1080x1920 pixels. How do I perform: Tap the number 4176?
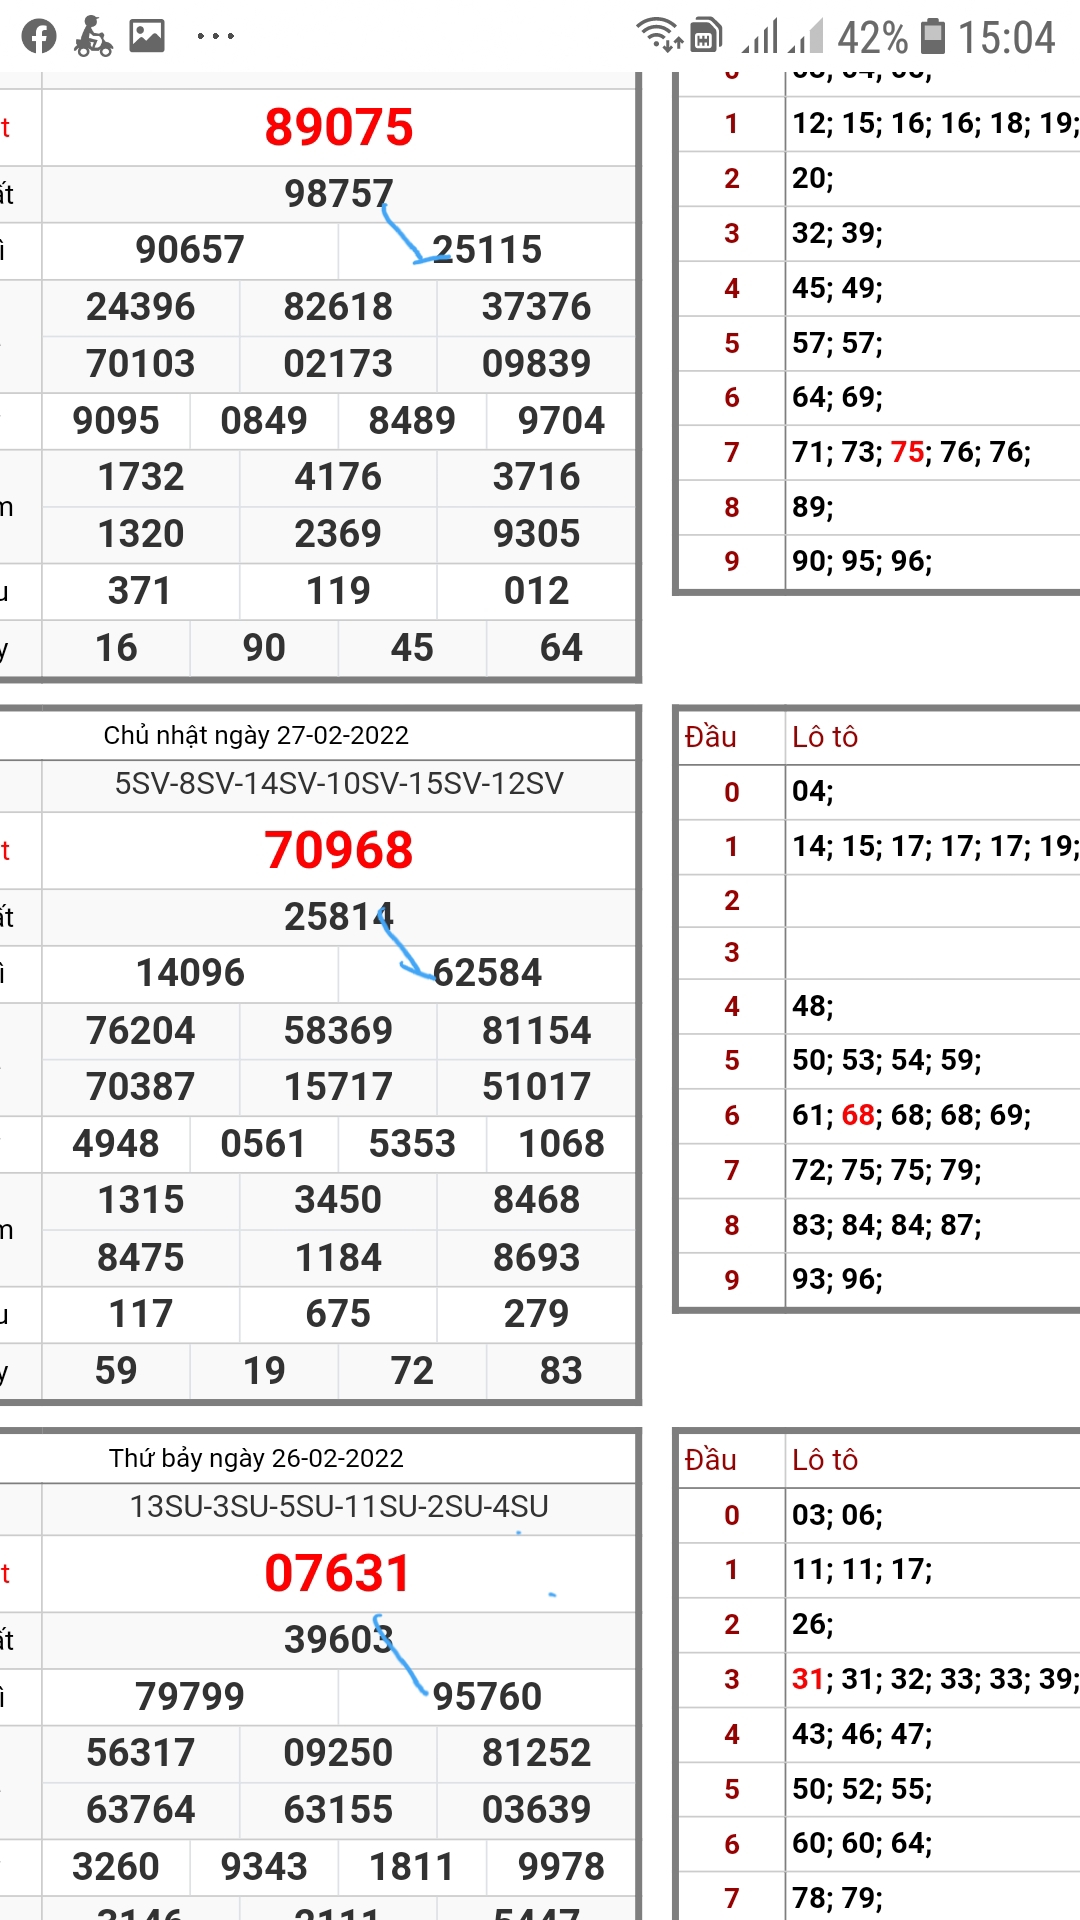339,477
